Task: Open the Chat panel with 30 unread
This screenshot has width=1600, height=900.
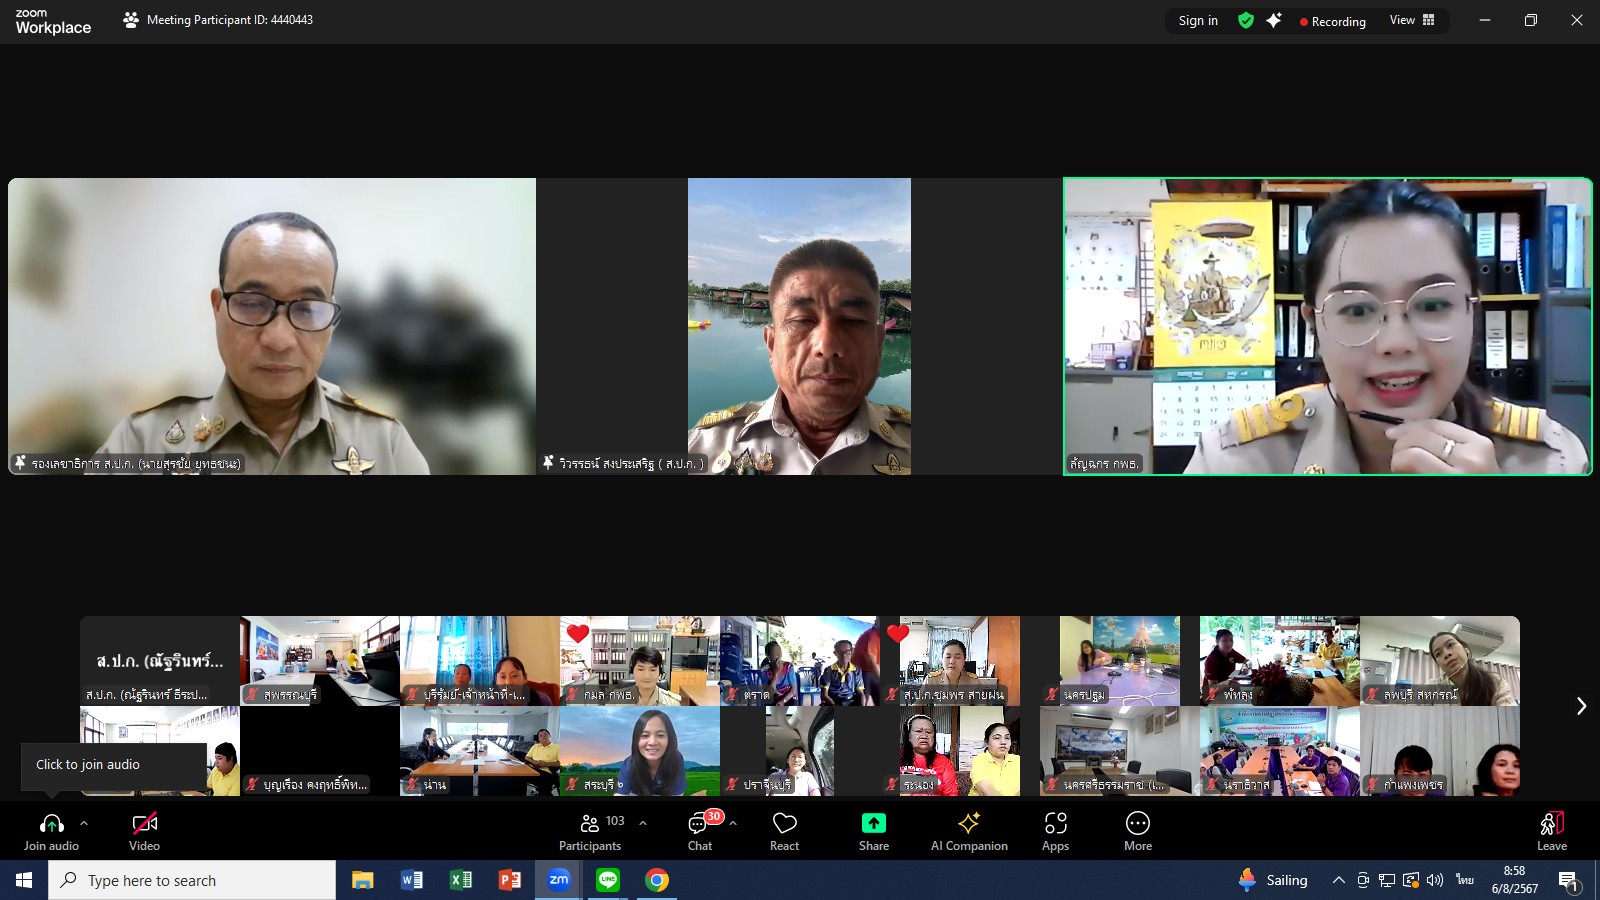Action: (700, 831)
